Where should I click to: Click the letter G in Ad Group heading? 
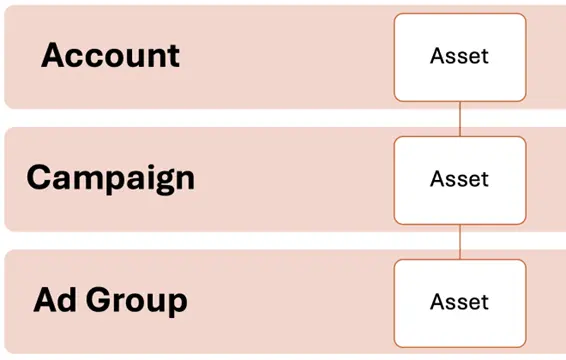[x=99, y=299]
